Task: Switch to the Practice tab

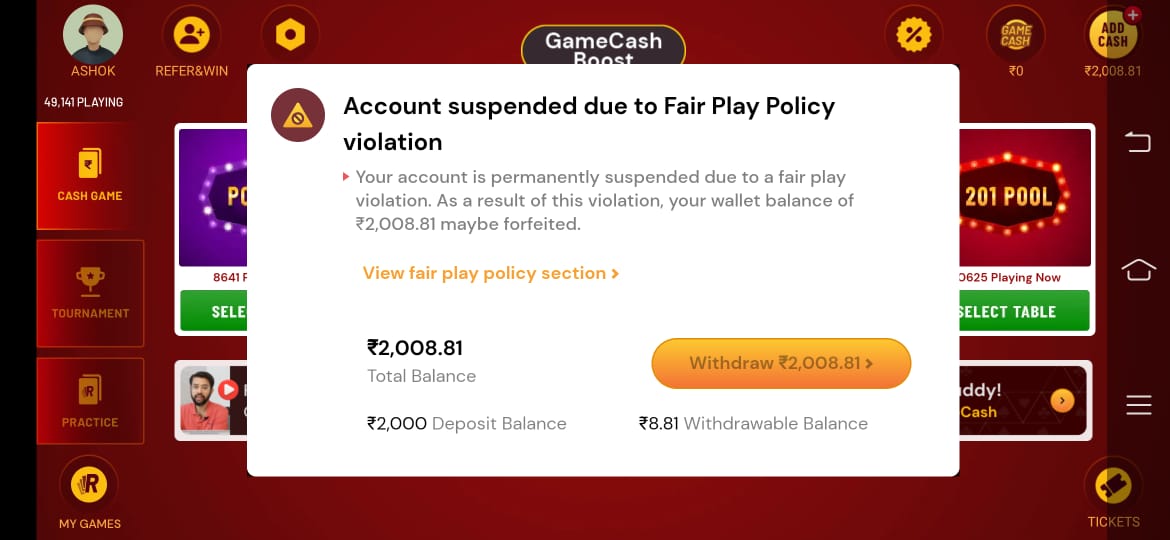Action: tap(90, 400)
